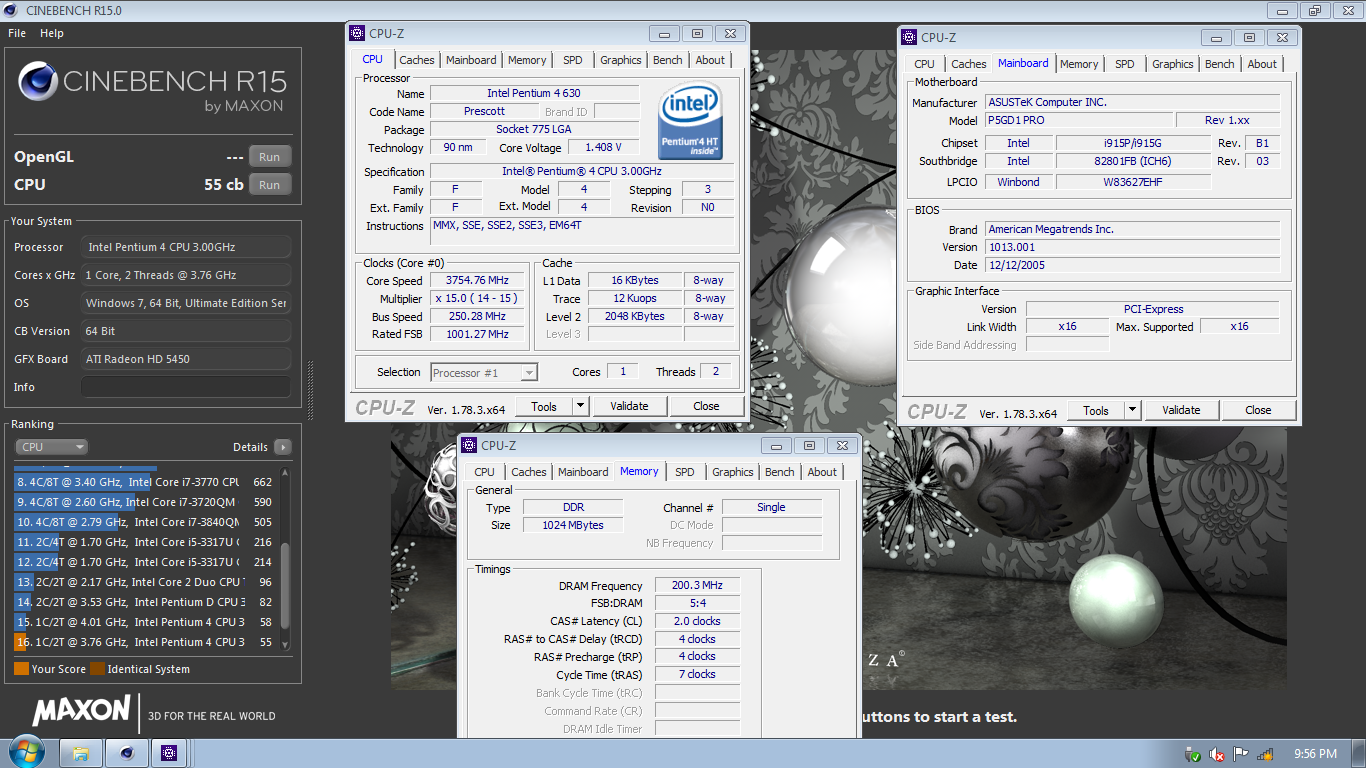Click the MAXON logo at the bottom left
Image resolution: width=1366 pixels, height=768 pixels.
(82, 711)
